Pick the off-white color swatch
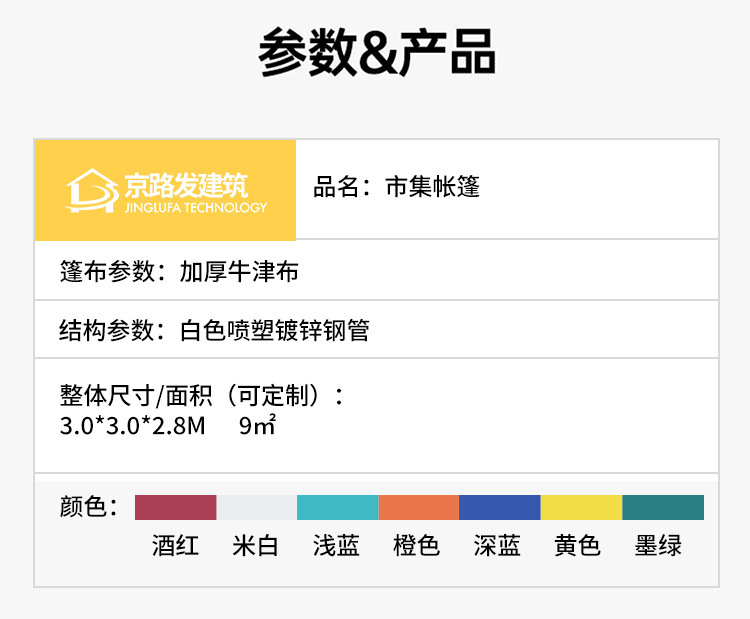Screen dimensions: 750x619 click(257, 507)
